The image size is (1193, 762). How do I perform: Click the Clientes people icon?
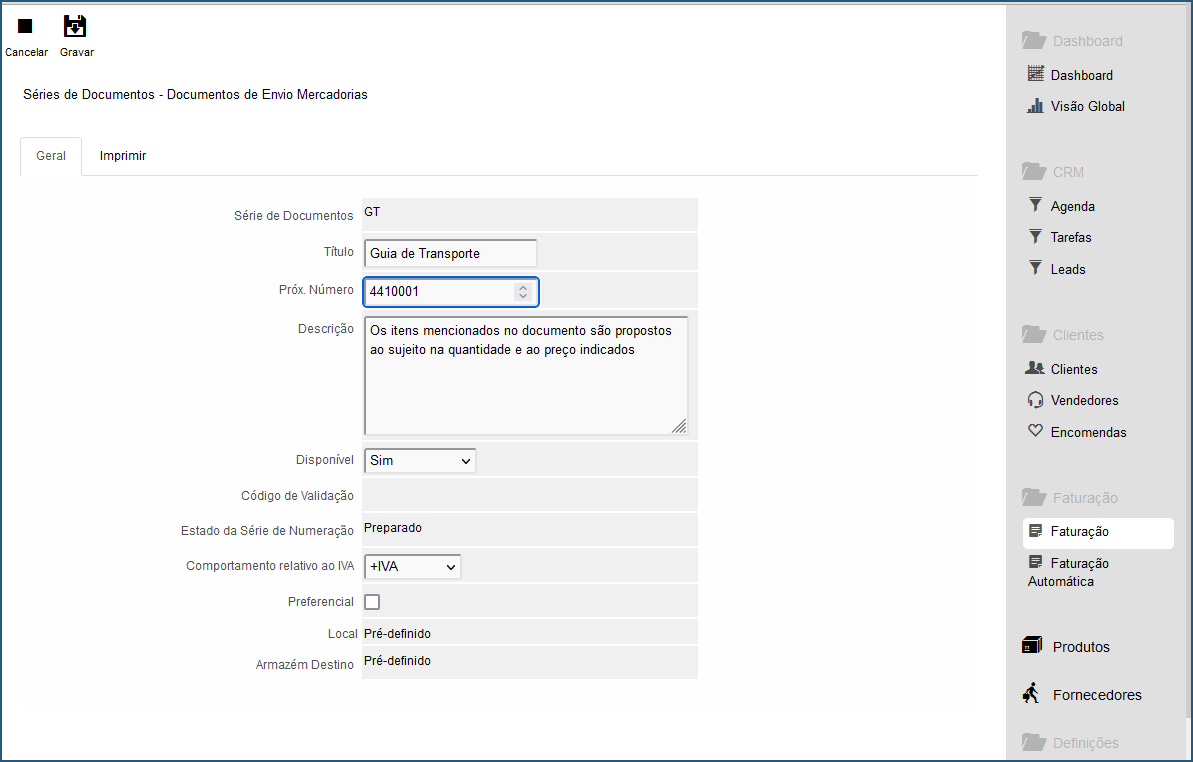coord(1035,368)
